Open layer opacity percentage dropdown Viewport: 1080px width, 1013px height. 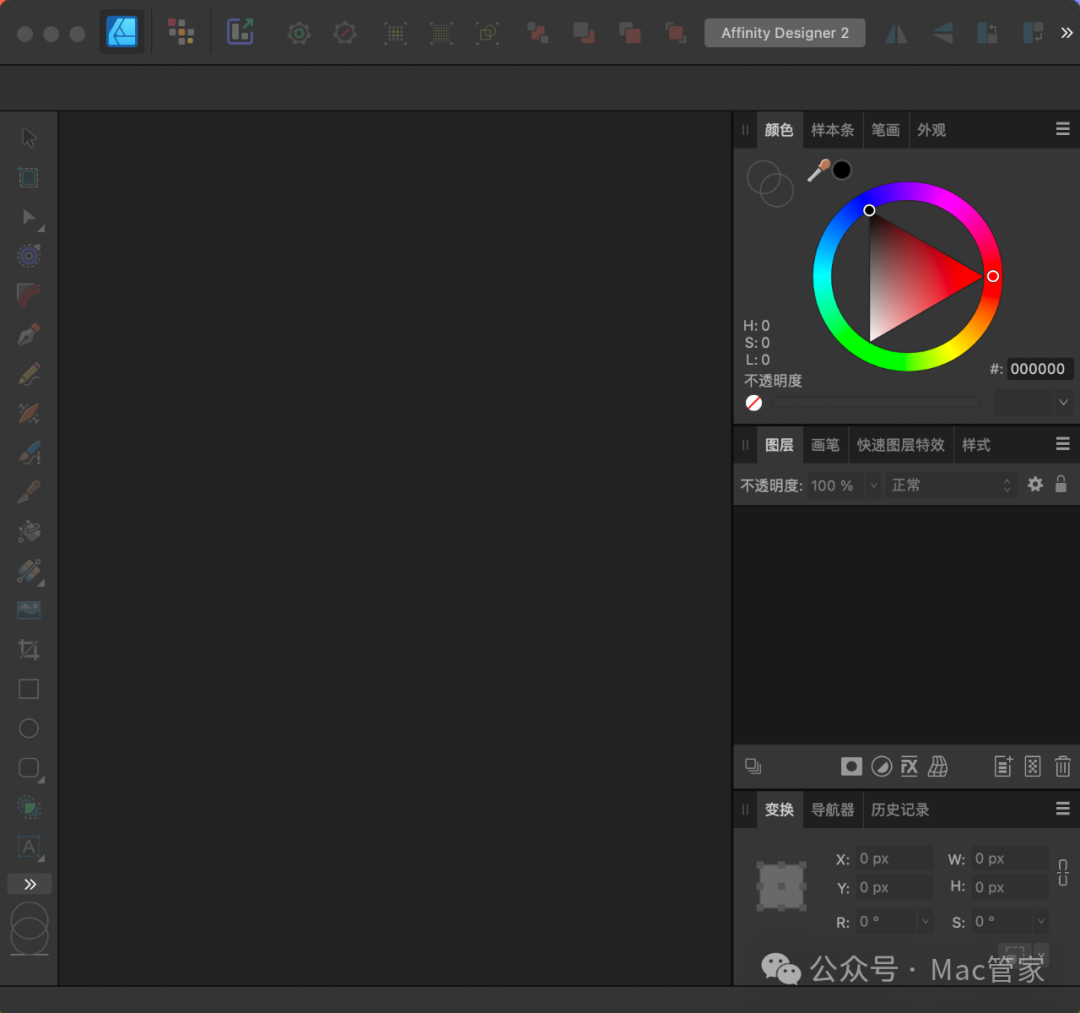[873, 485]
